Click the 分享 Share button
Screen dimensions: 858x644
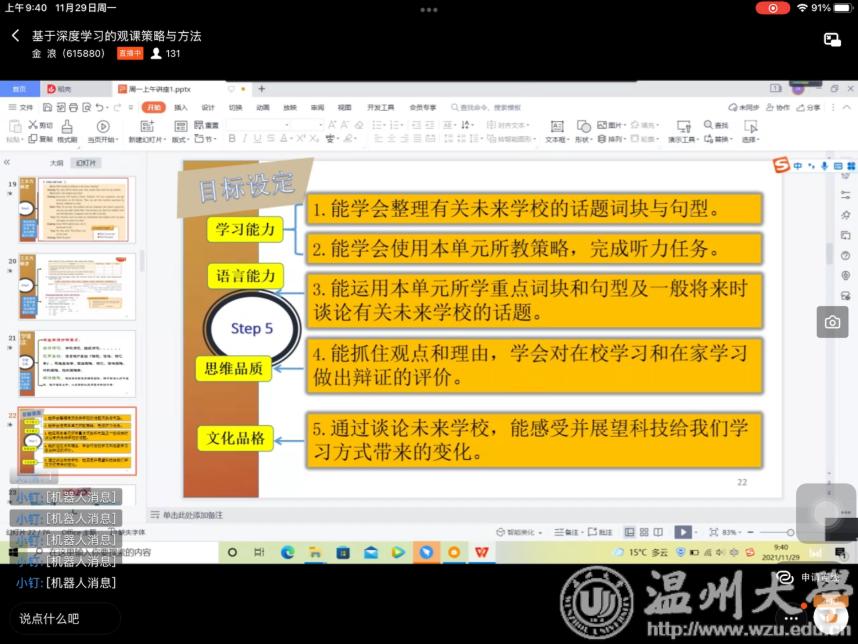(808, 107)
